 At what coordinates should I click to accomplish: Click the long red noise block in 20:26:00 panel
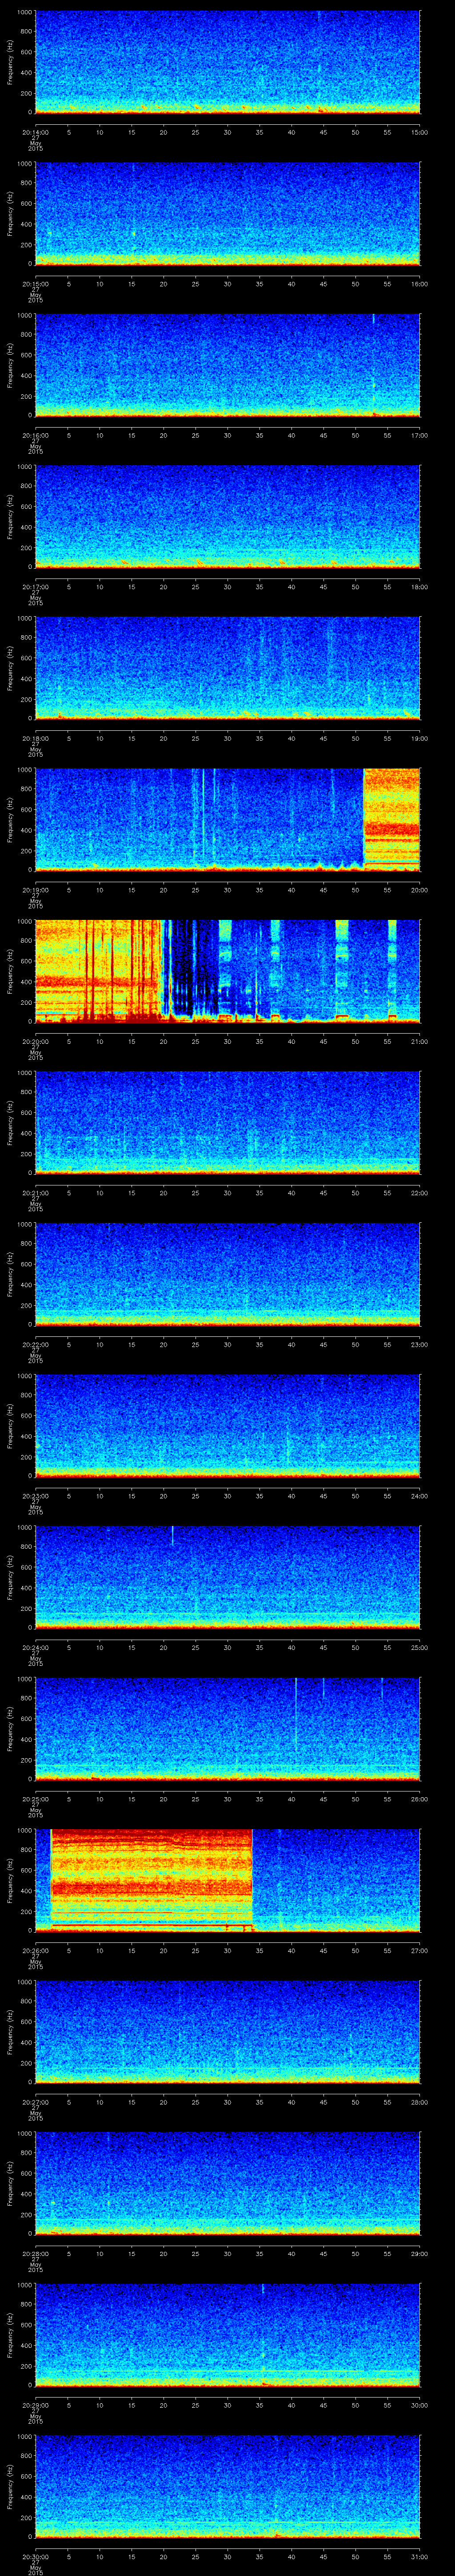(151, 1880)
